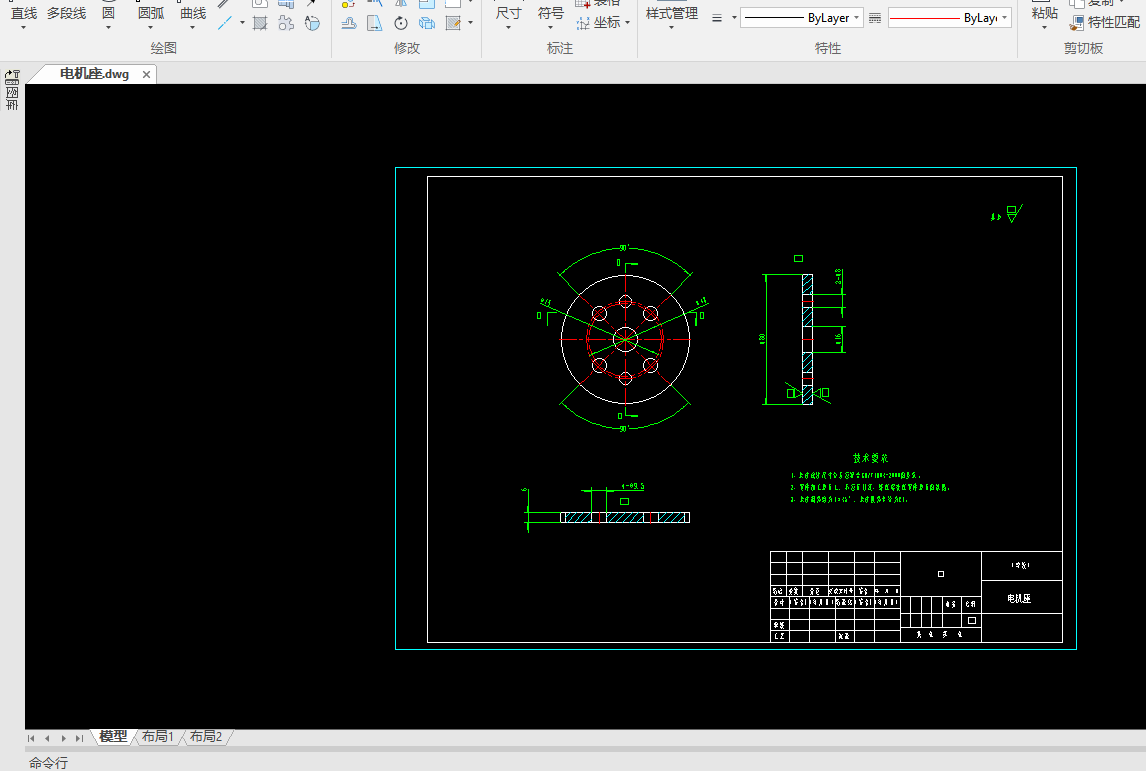Click the hatch fill icon in 绘图 panel

[x=260, y=23]
